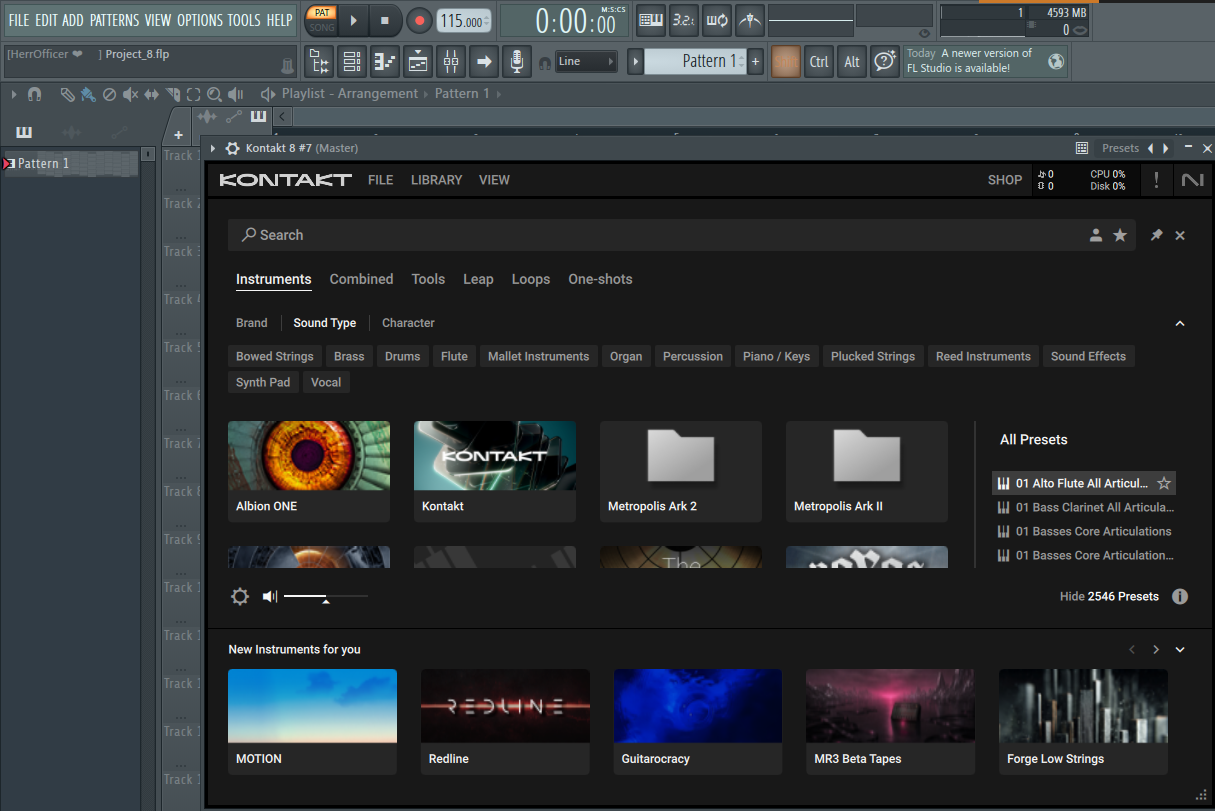Collapse the New Instruments for you section

[1180, 649]
